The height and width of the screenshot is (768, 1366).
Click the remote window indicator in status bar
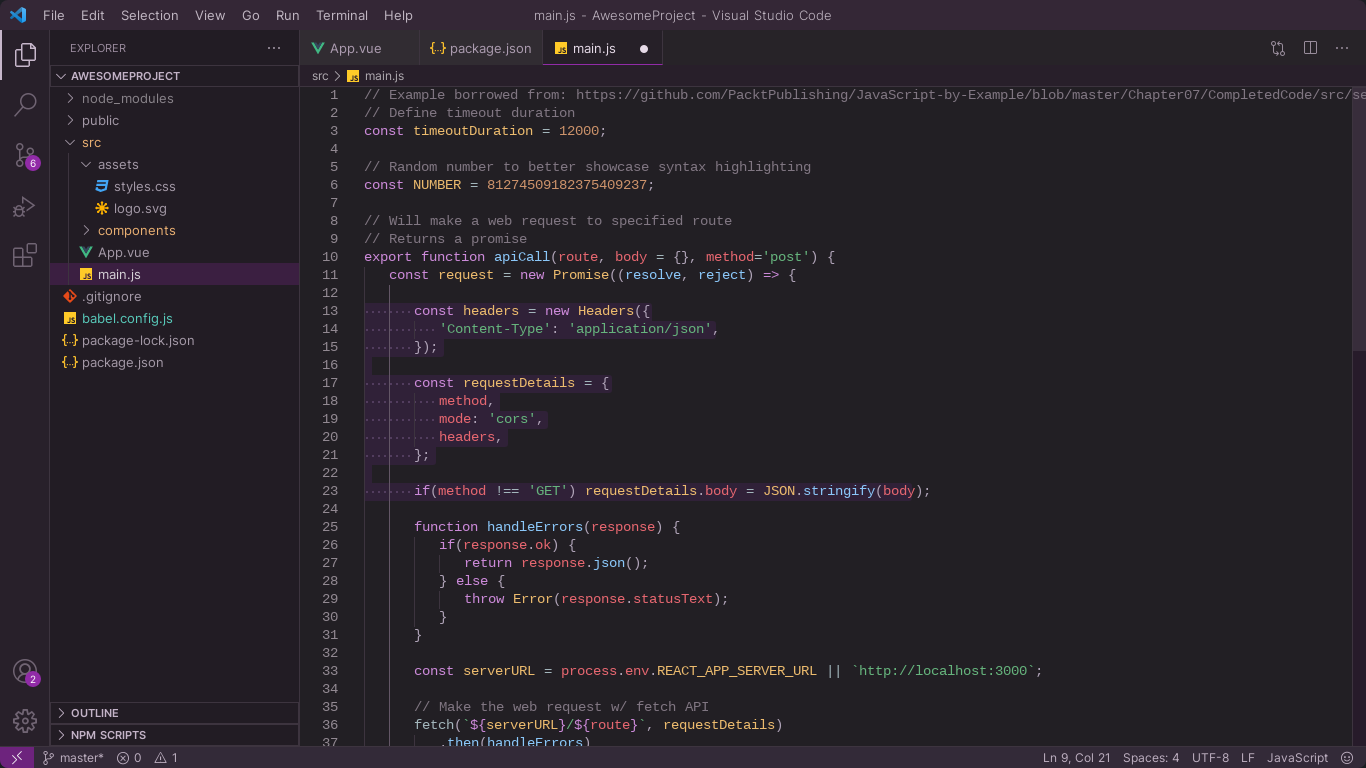tap(17, 758)
